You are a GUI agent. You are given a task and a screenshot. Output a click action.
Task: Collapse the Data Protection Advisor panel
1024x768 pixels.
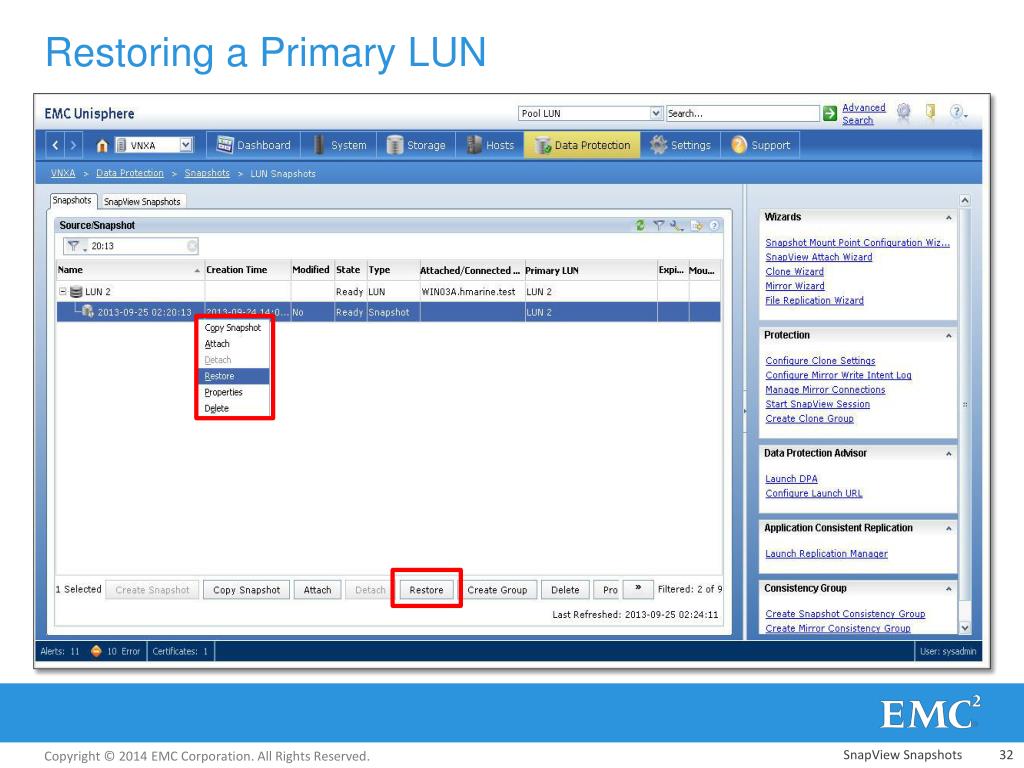coord(948,454)
